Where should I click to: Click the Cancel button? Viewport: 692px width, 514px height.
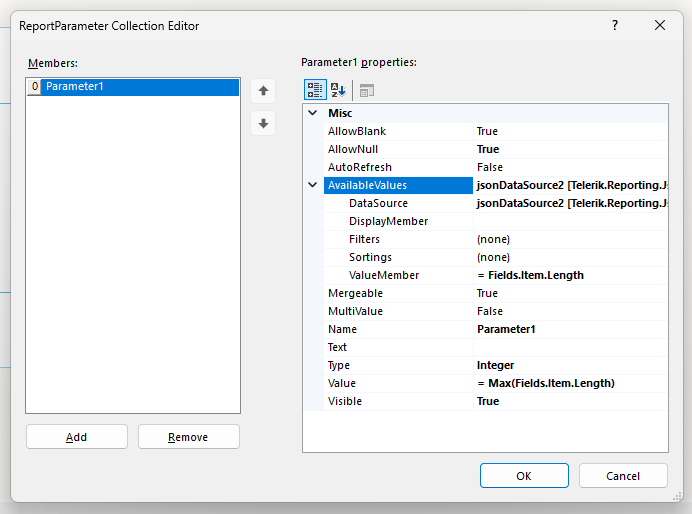click(x=623, y=476)
